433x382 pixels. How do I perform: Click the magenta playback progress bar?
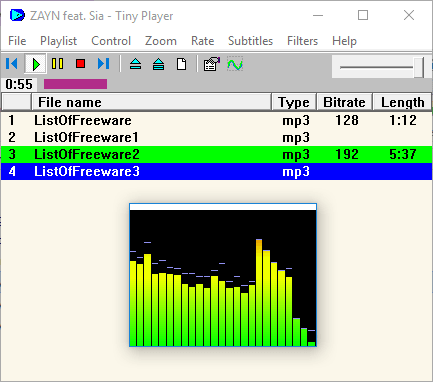(x=75, y=84)
